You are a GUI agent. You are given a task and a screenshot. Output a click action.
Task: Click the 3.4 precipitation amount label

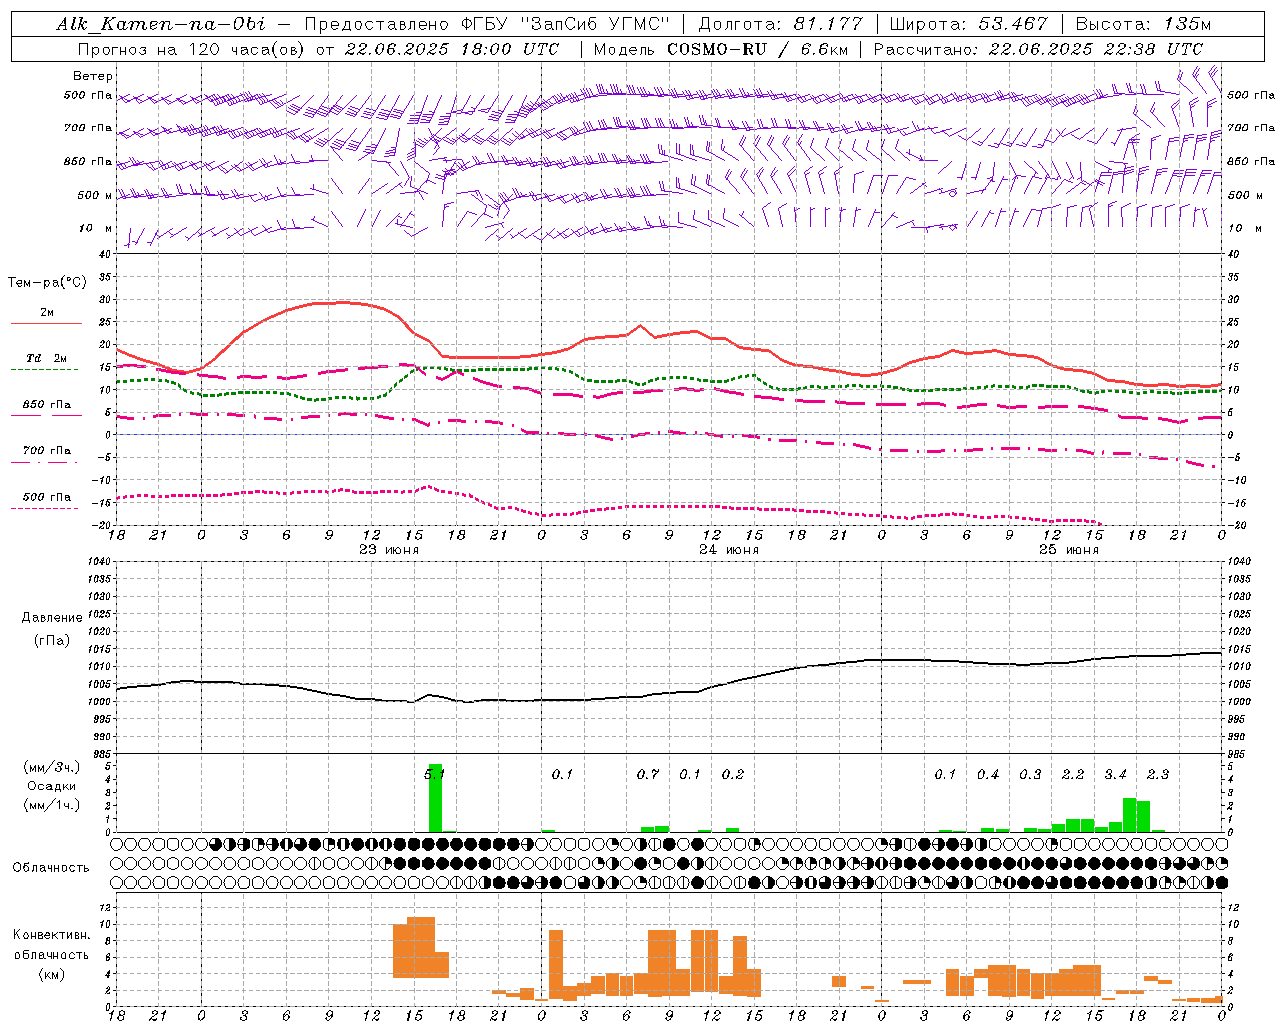[x=1115, y=775]
